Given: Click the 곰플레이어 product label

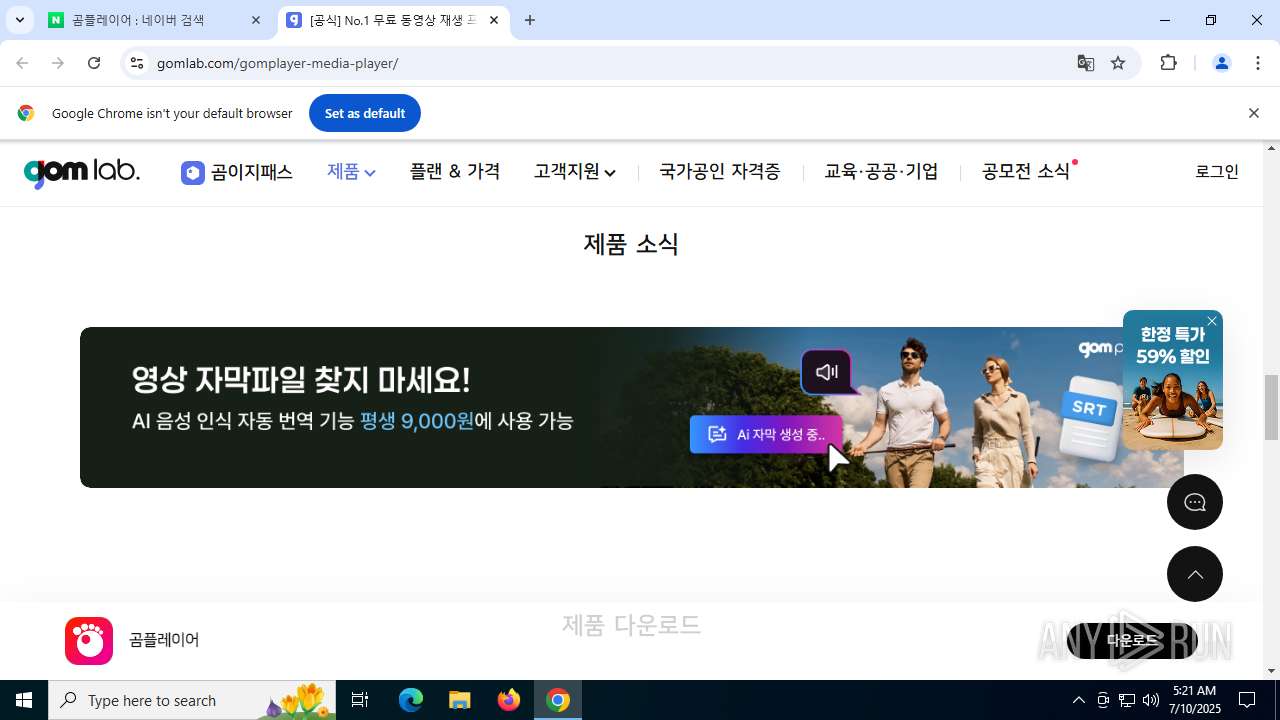Looking at the screenshot, I should point(164,640).
